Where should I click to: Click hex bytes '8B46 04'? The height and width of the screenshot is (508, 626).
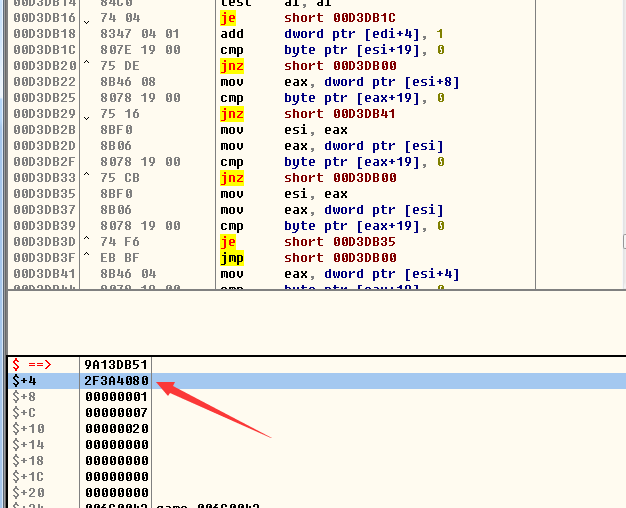click(128, 274)
